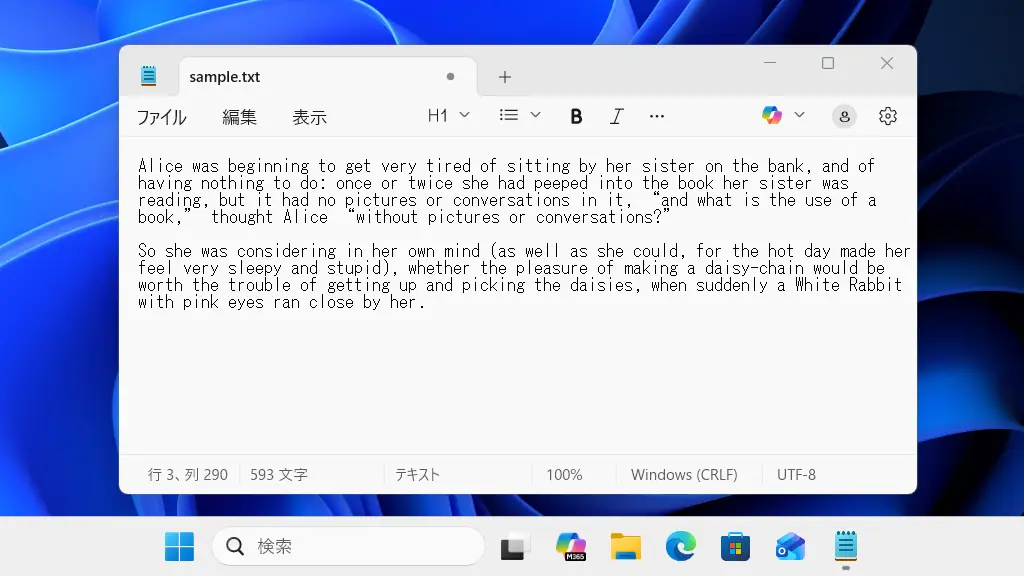
Task: Toggle italic text formatting
Action: [x=616, y=116]
